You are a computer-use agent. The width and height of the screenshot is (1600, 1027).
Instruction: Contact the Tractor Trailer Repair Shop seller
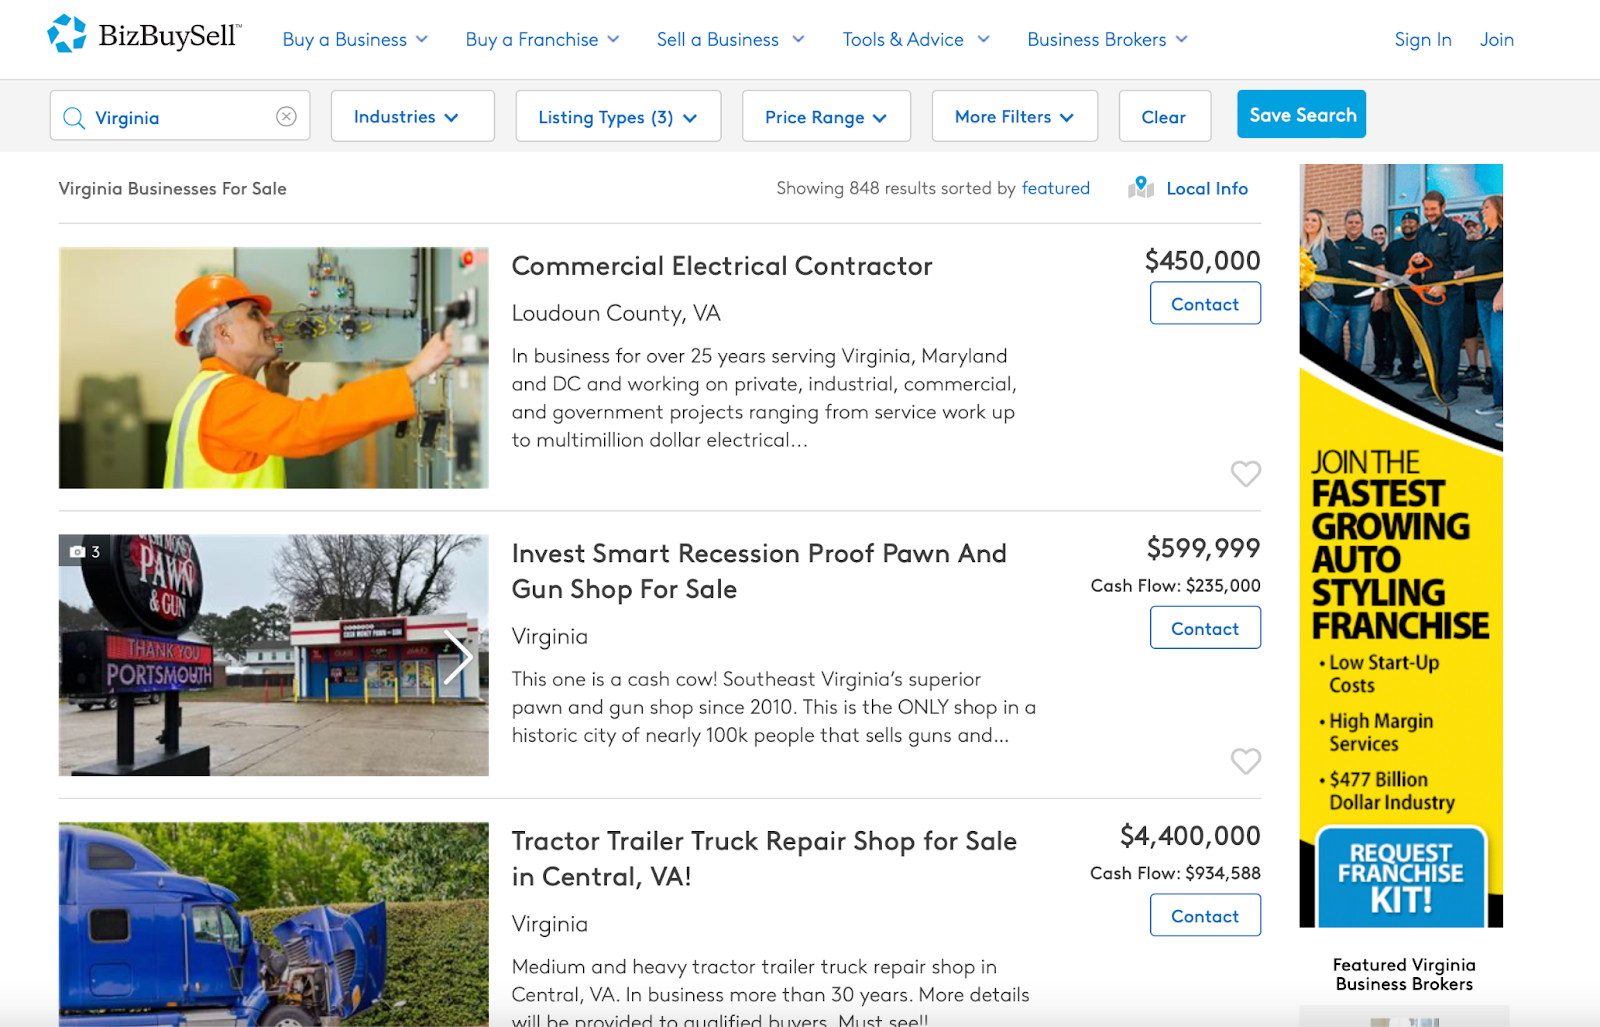coord(1205,915)
